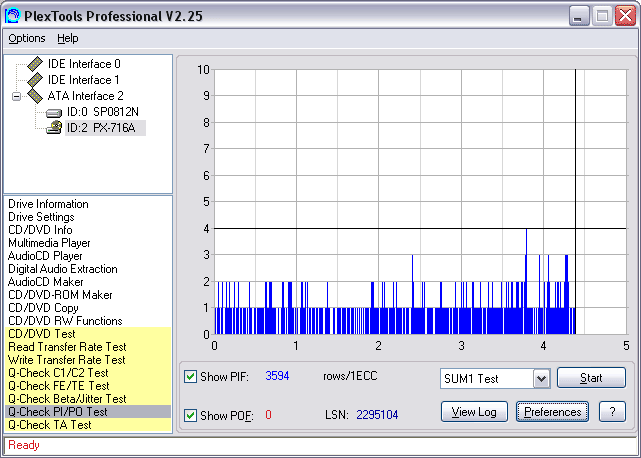Toggle the Show POF checkbox

click(190, 415)
